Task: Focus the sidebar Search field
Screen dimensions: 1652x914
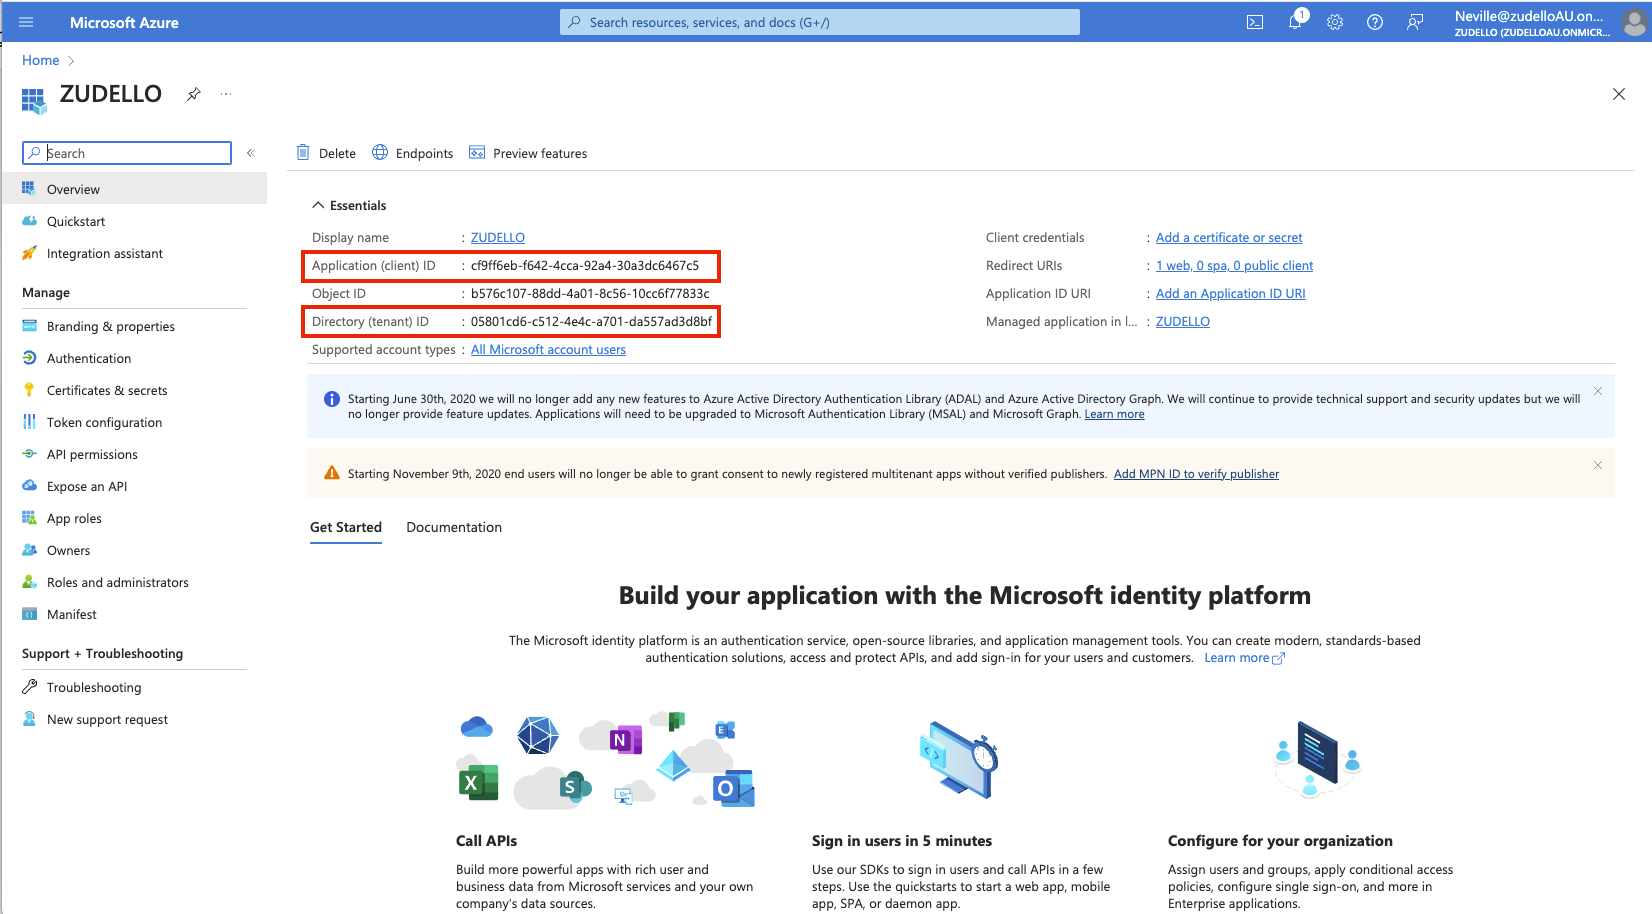Action: (x=127, y=153)
